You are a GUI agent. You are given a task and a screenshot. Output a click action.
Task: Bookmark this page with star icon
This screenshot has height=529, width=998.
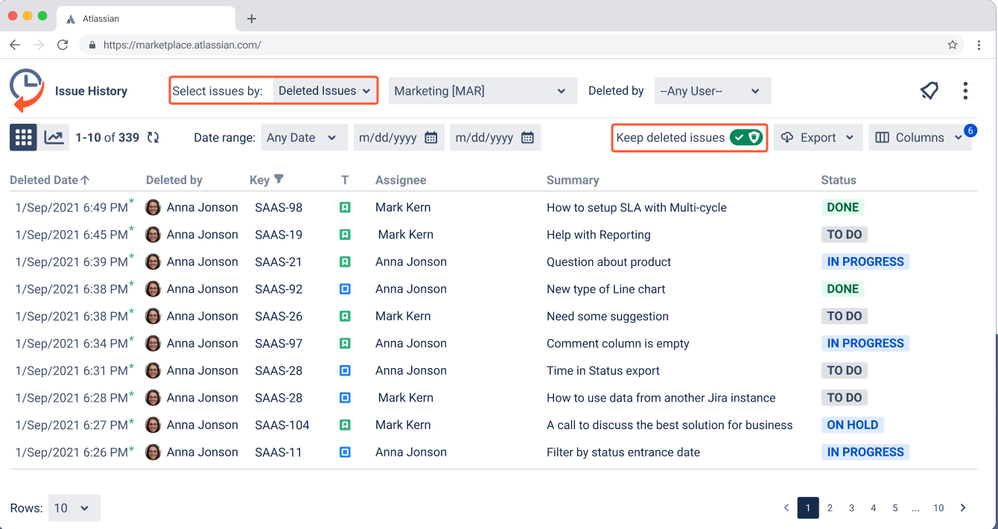tap(952, 45)
